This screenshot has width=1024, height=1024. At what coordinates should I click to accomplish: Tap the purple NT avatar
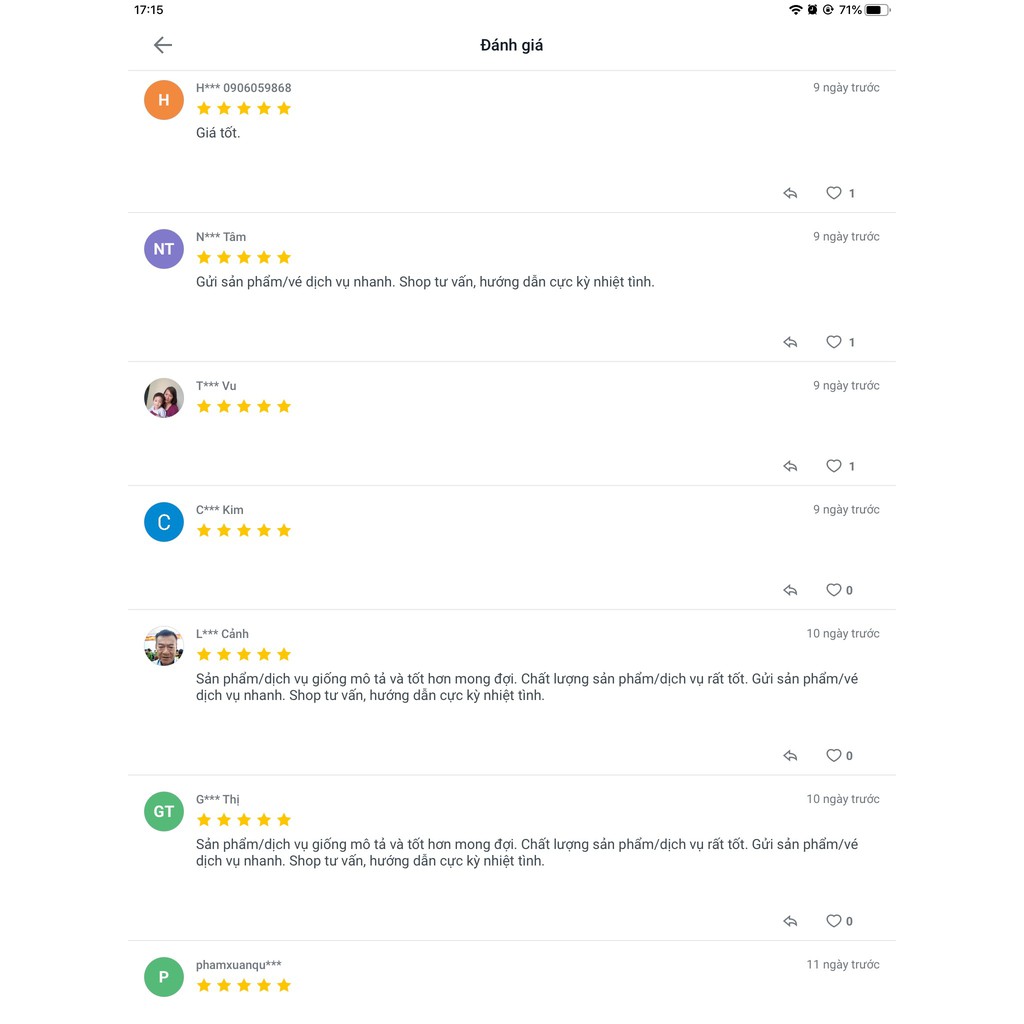[x=164, y=249]
